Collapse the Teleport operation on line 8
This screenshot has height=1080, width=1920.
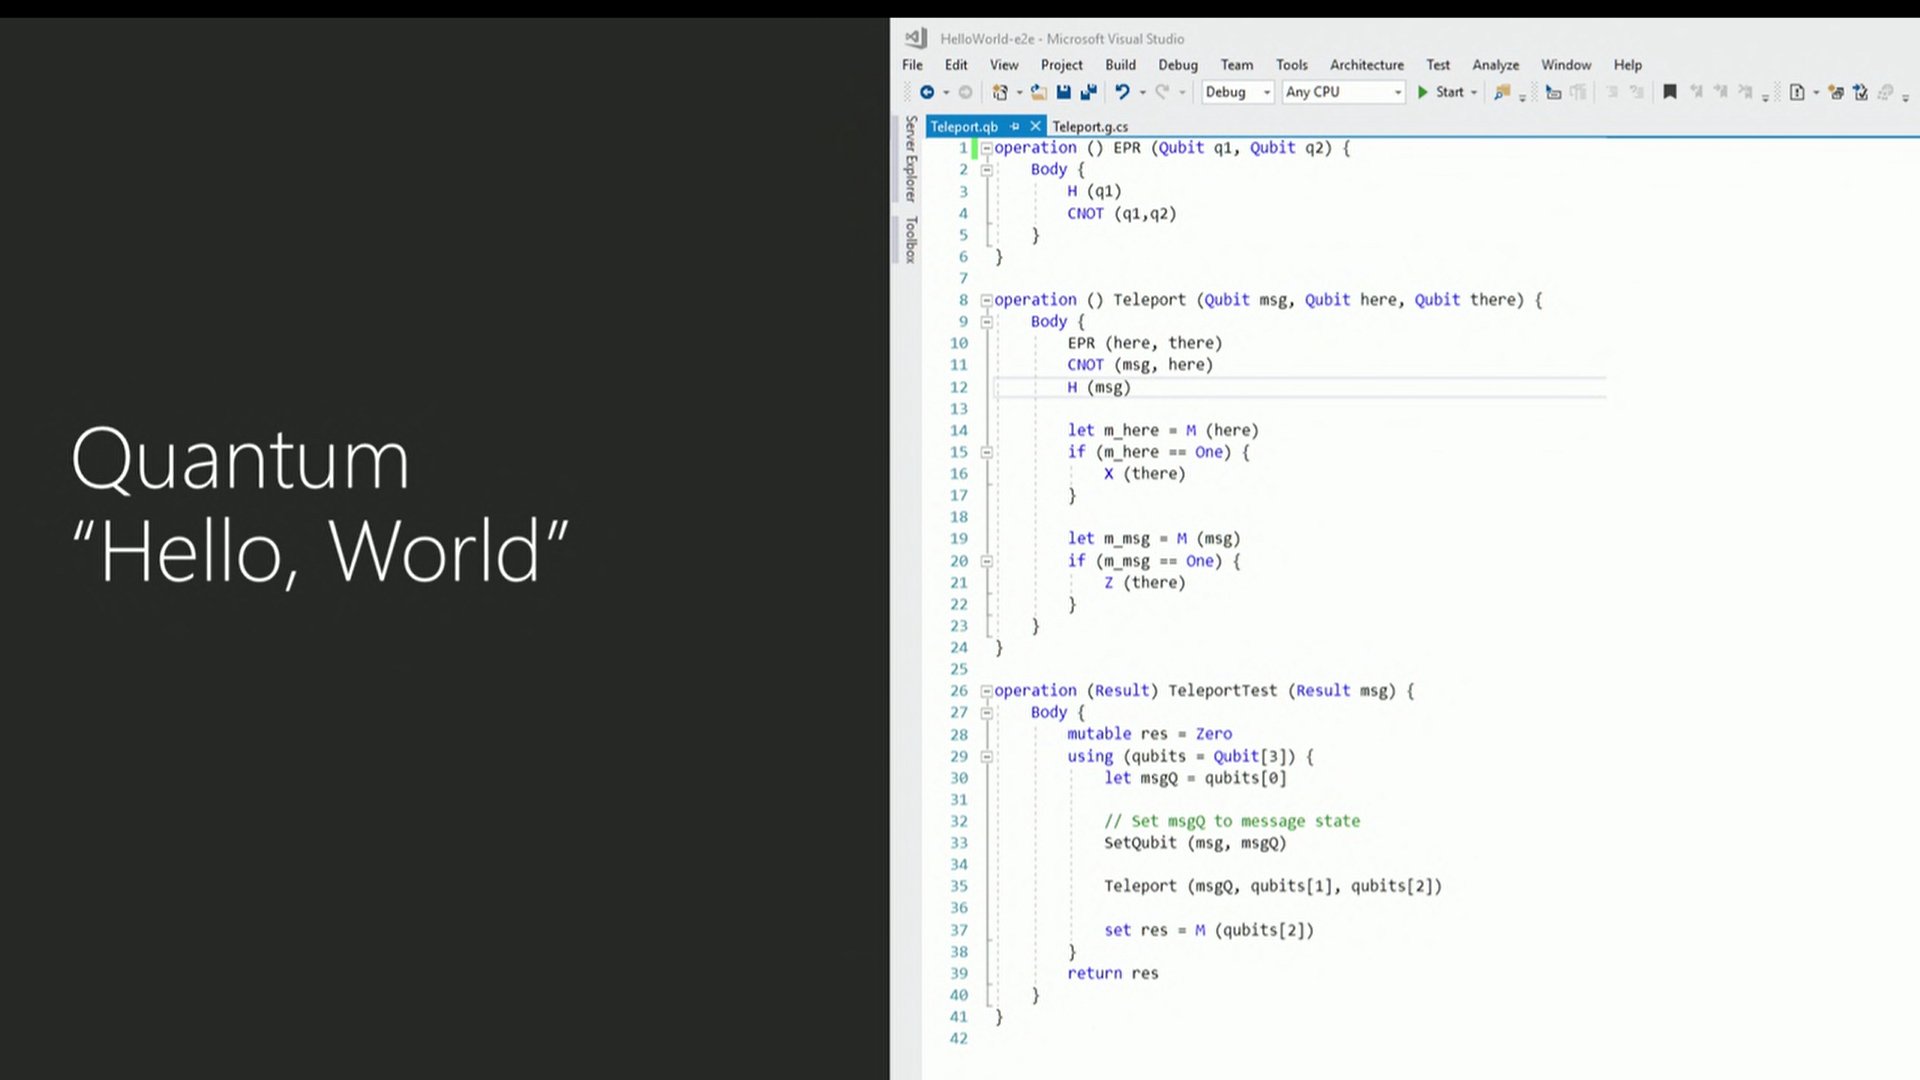coord(986,300)
